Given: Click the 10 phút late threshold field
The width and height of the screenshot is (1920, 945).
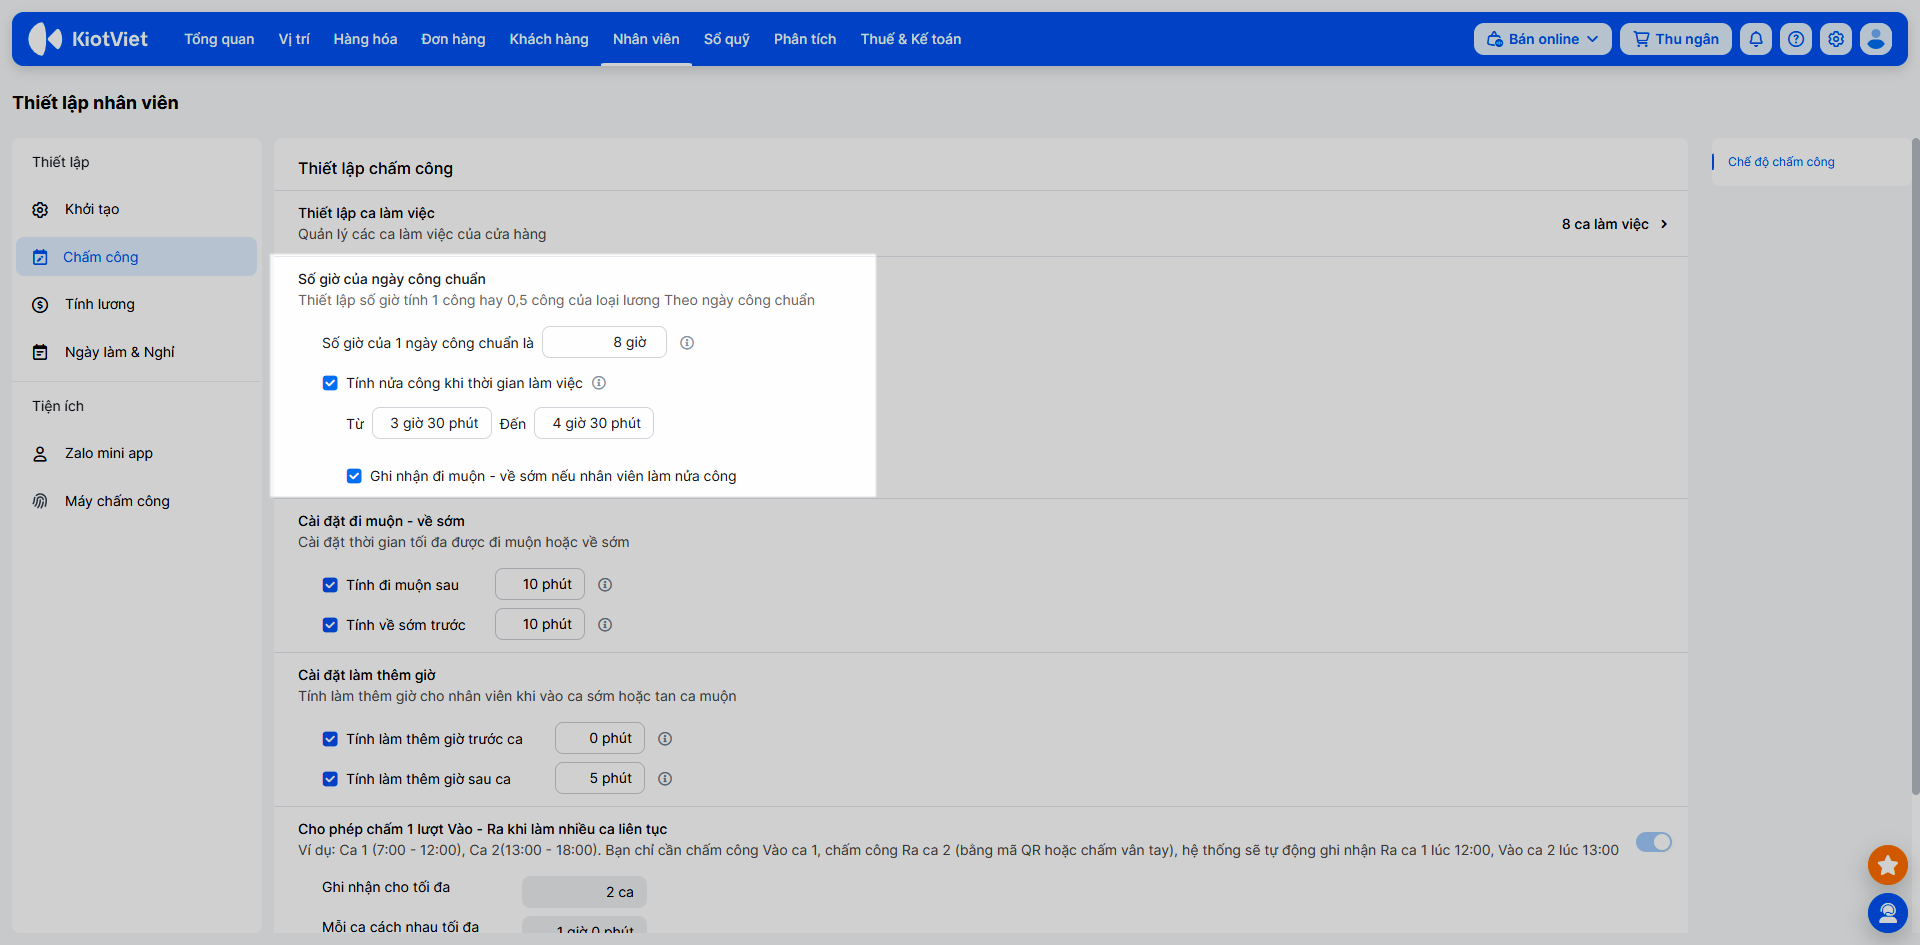Looking at the screenshot, I should (540, 584).
